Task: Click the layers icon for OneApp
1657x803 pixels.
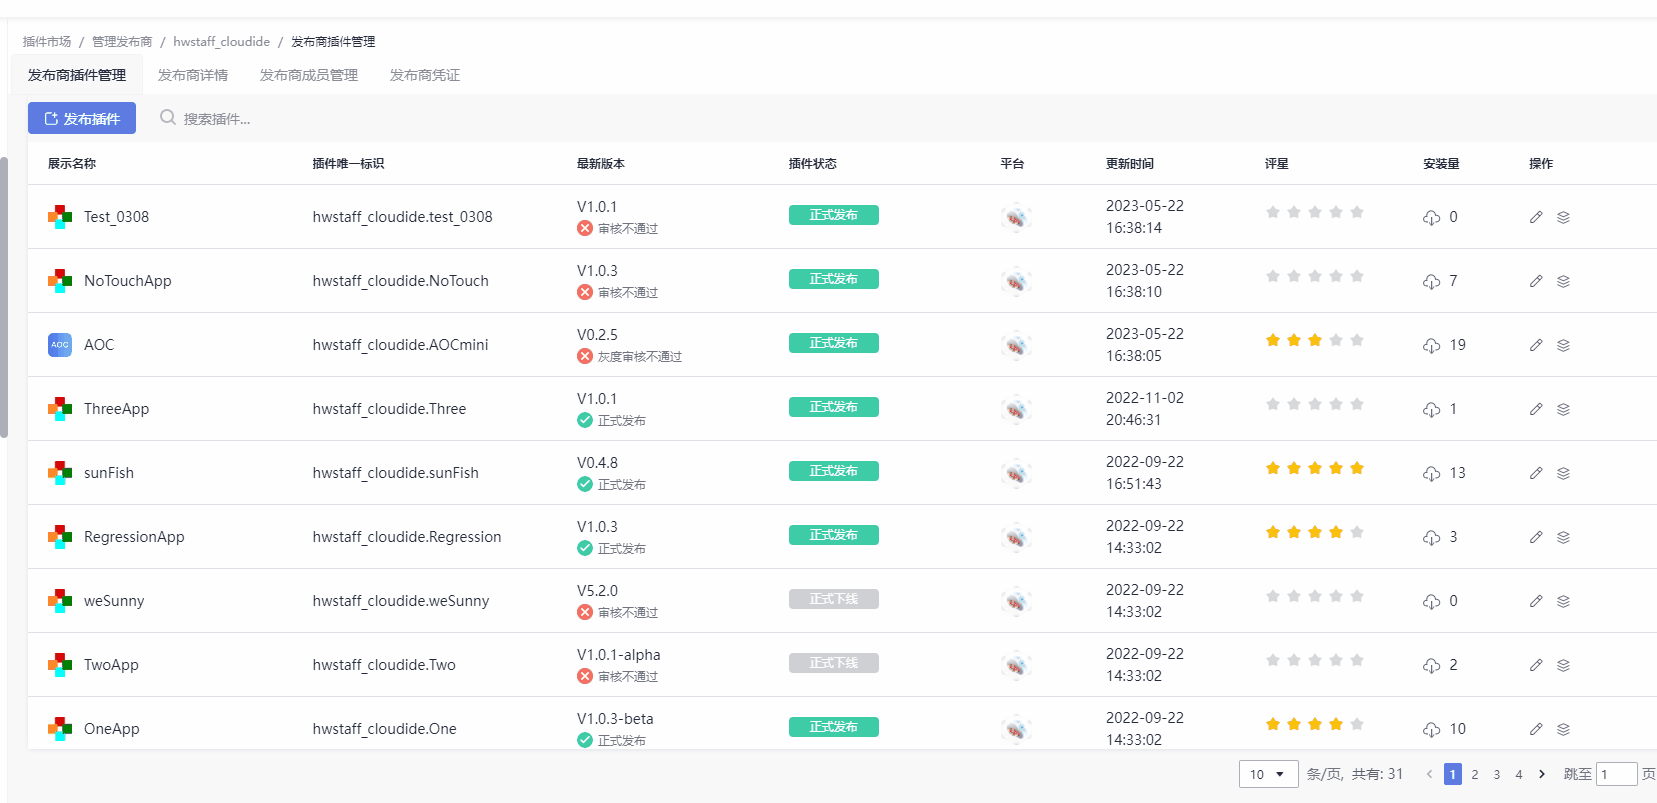Action: click(1563, 729)
